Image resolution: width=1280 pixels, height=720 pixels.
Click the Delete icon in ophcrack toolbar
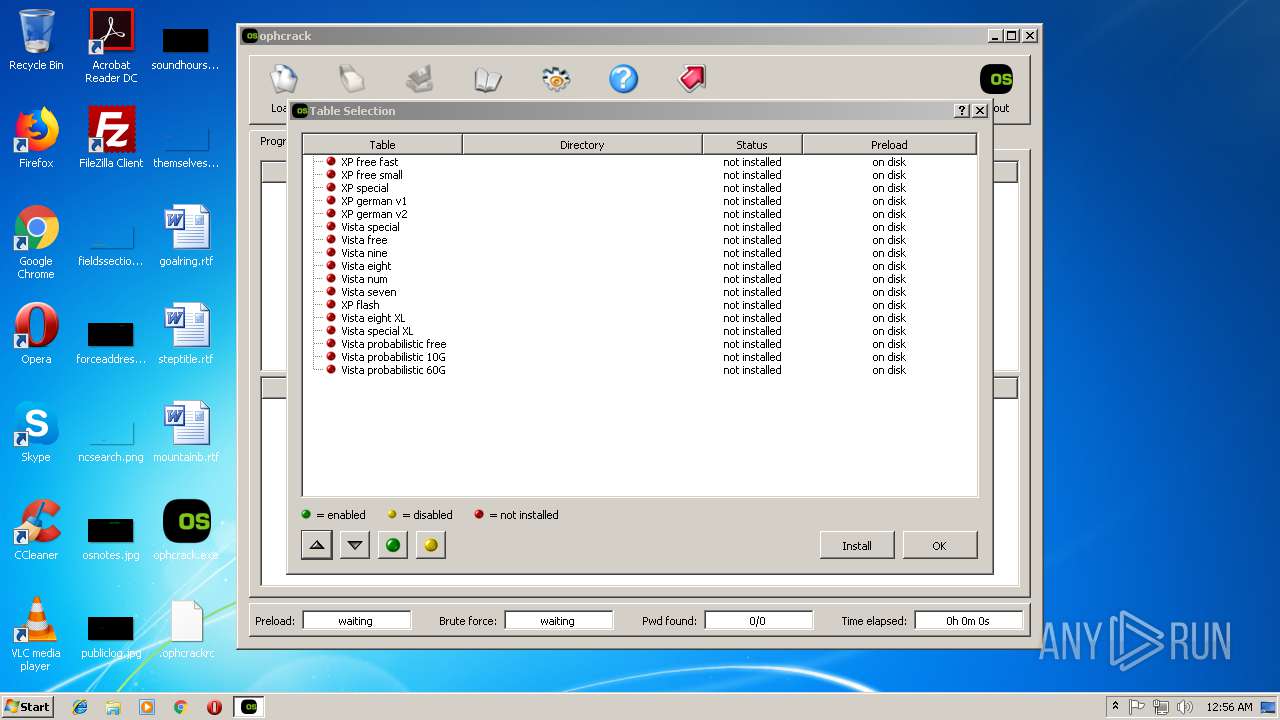352,80
